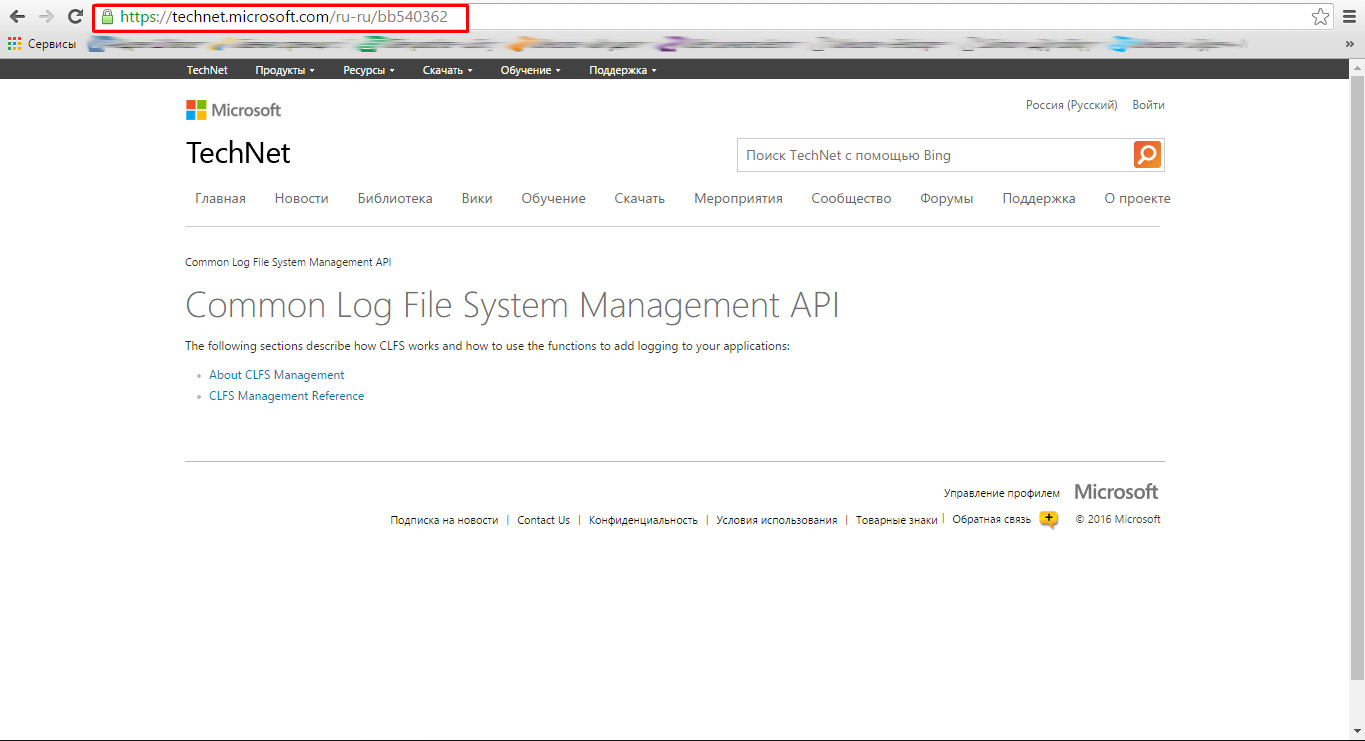Open the Сервисы apps shortcut
Image resolution: width=1365 pixels, height=741 pixels.
(42, 44)
